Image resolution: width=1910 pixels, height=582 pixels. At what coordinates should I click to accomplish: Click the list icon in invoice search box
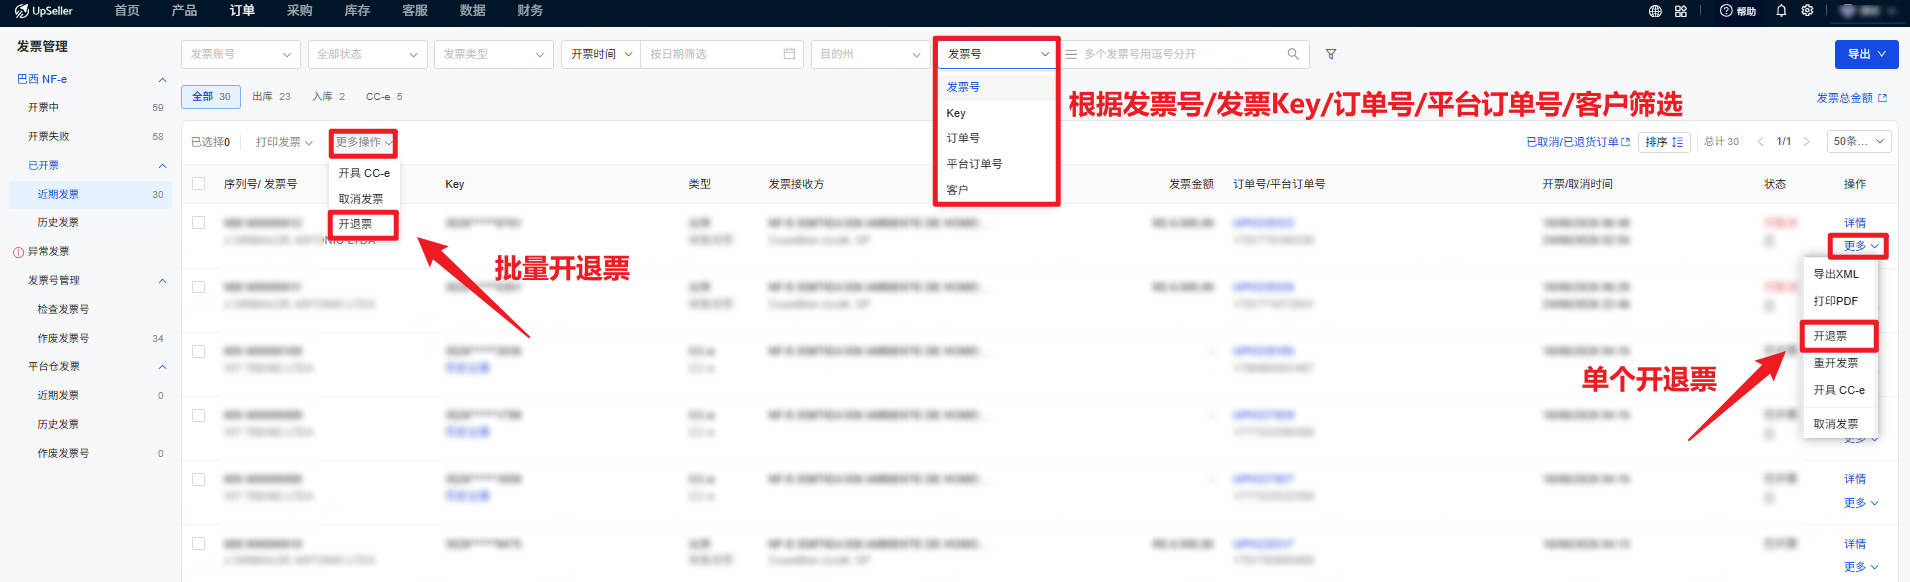[1071, 54]
